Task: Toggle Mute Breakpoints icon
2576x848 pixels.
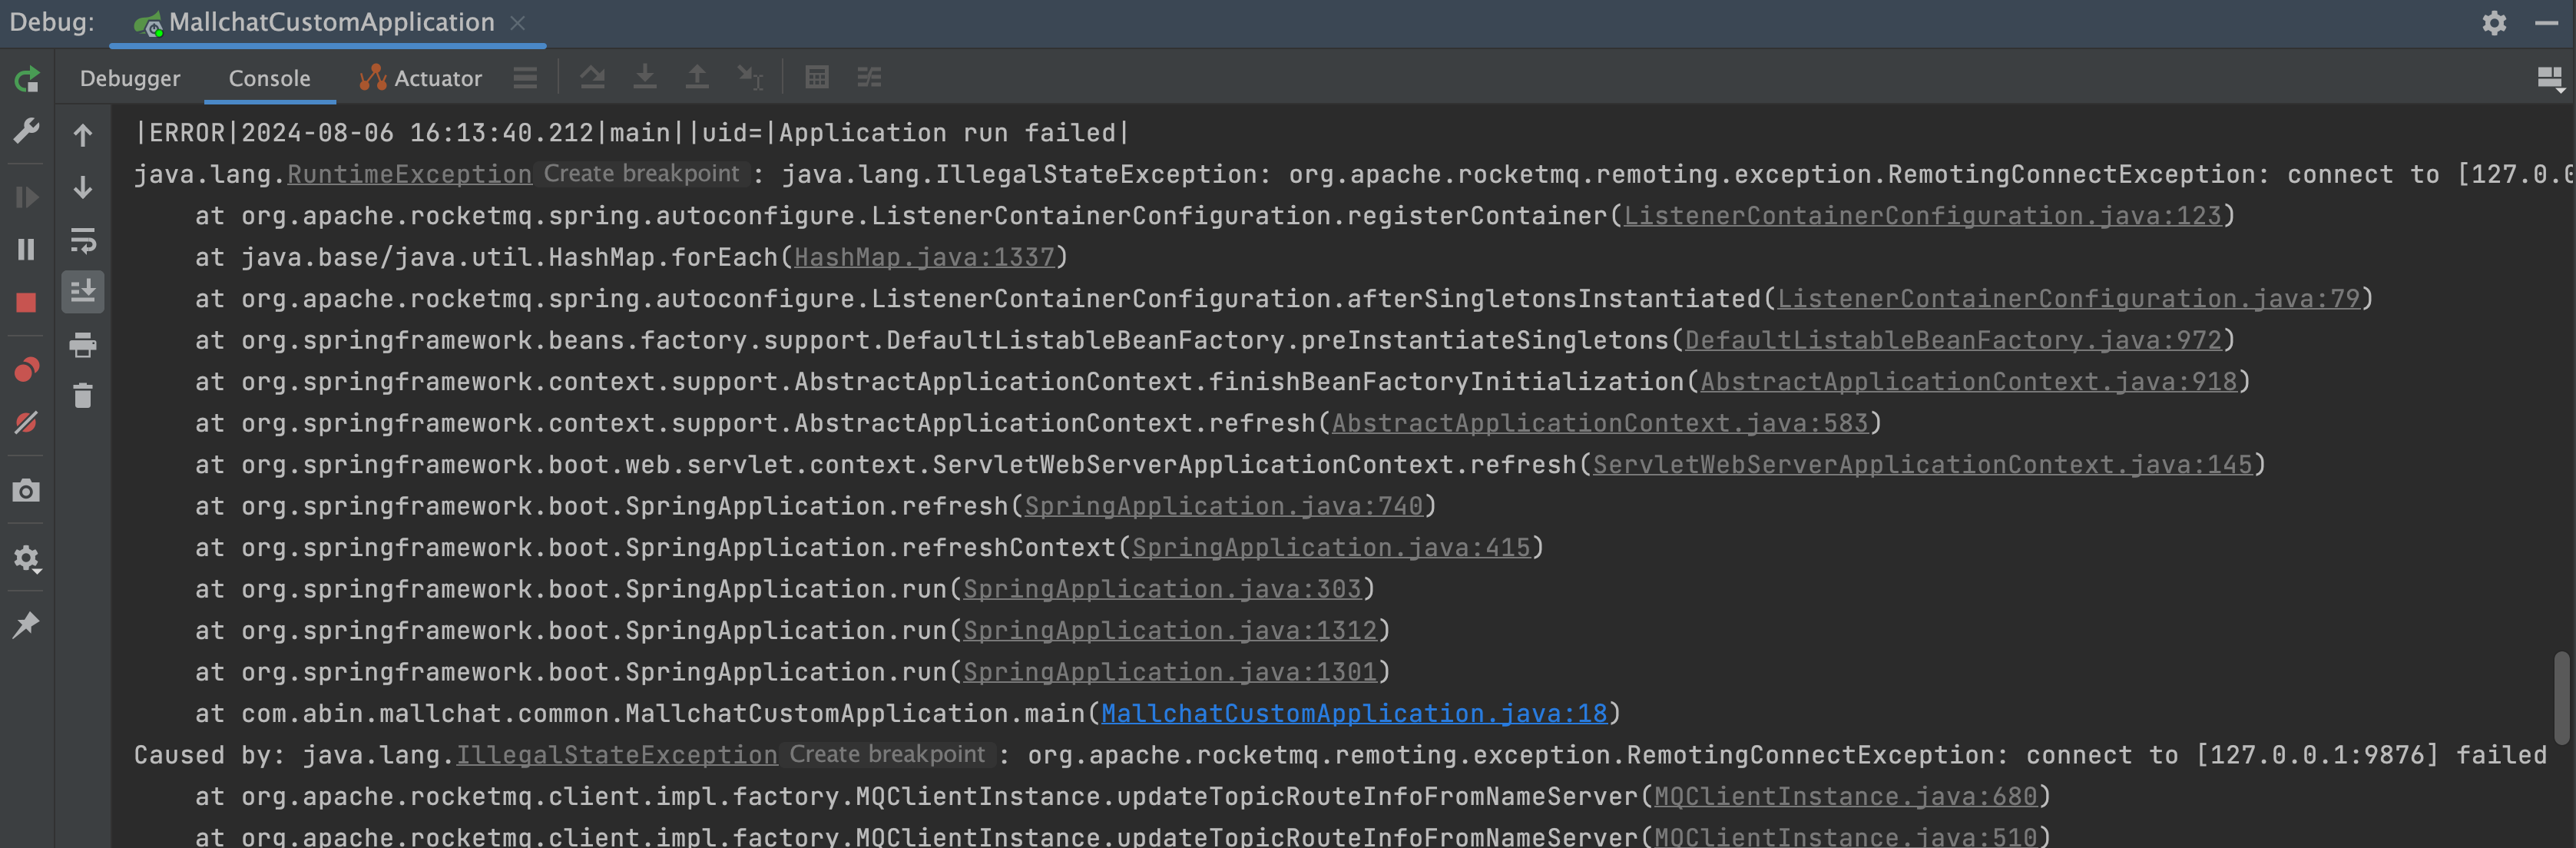Action: tap(27, 422)
